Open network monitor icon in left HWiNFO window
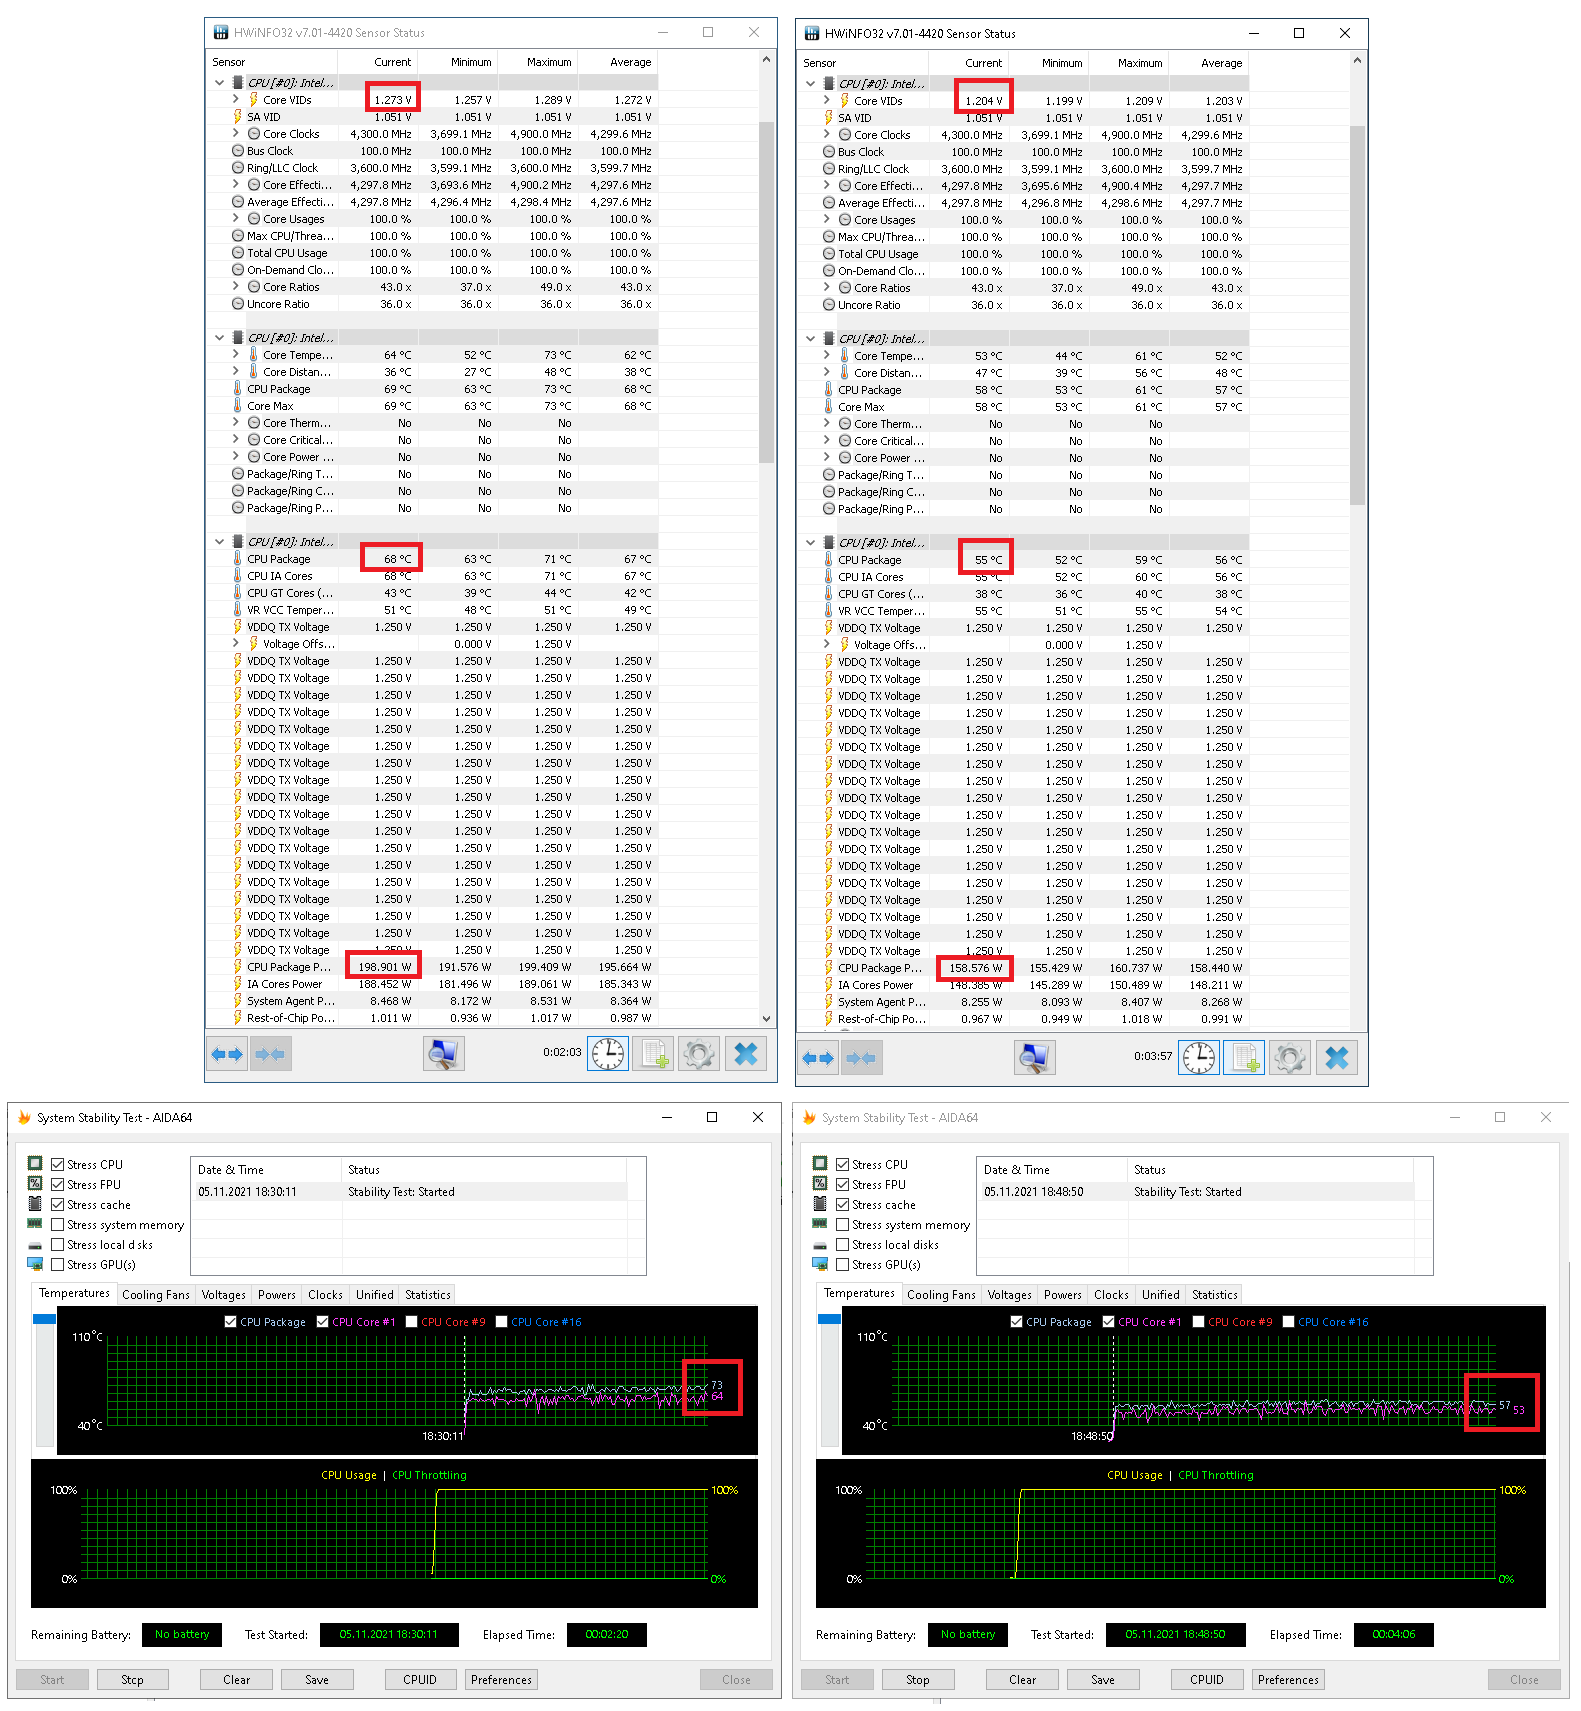The image size is (1581, 1711). 444,1053
